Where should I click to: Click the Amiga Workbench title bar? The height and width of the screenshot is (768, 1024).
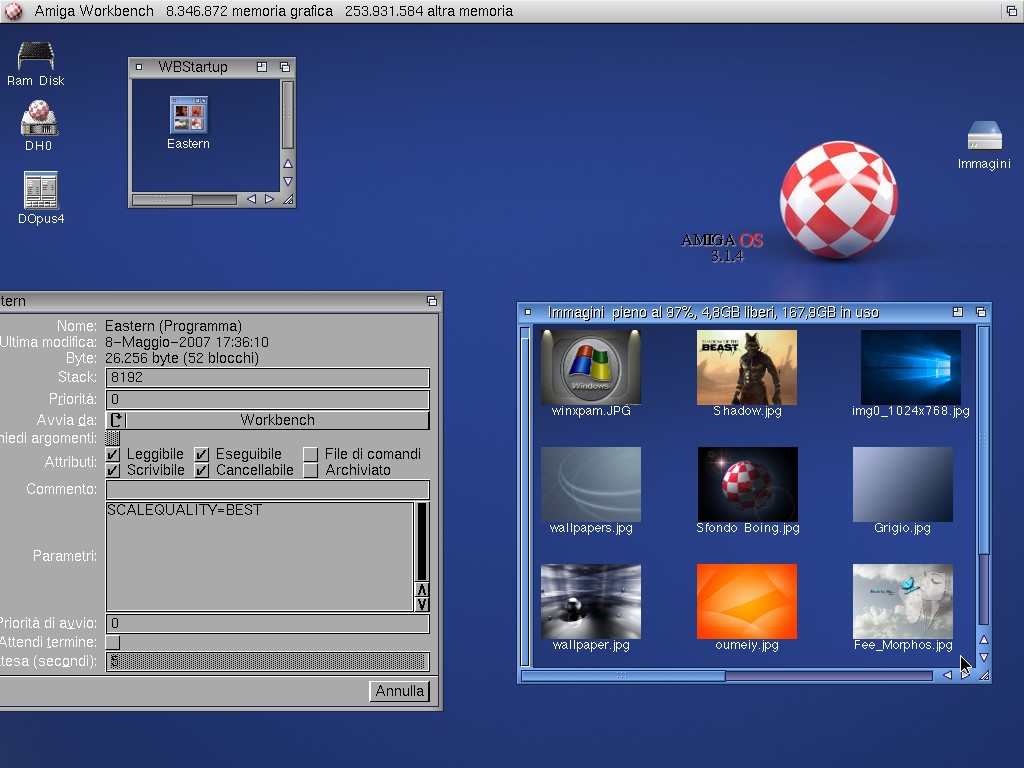(x=500, y=11)
